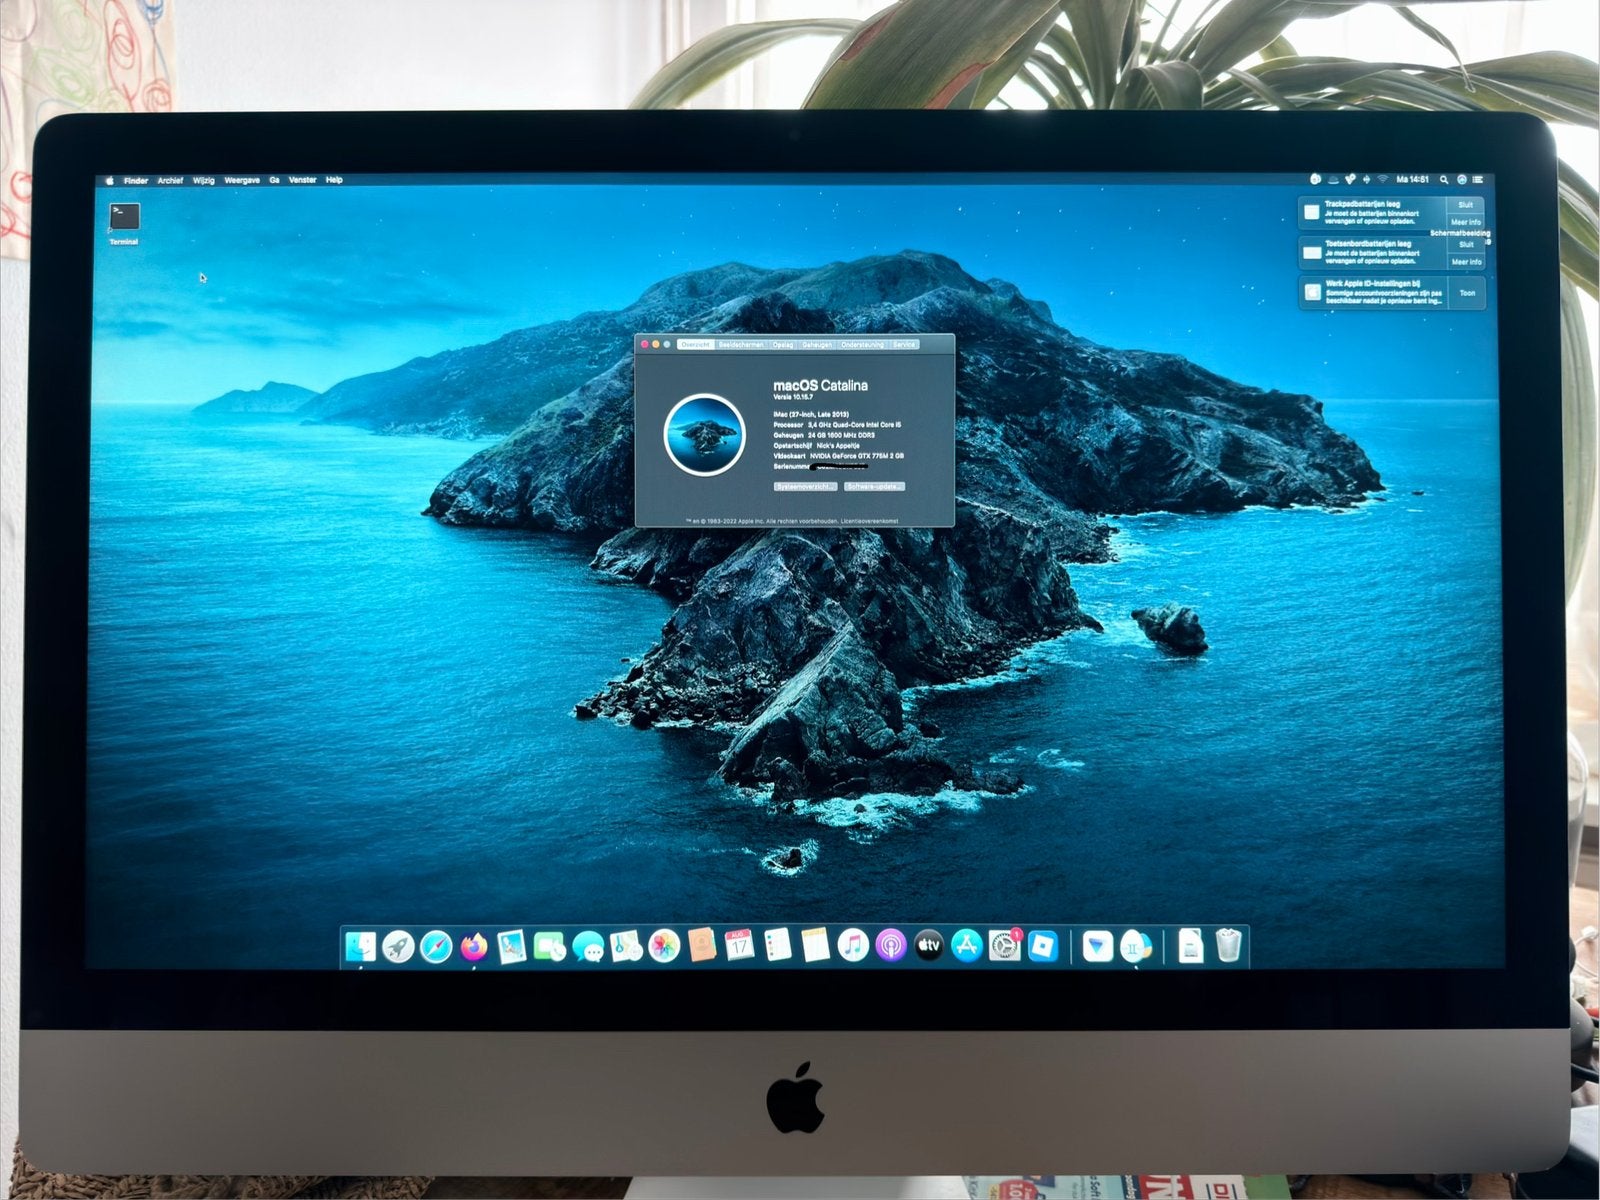Select the Overzicht tab
The width and height of the screenshot is (1600, 1200).
click(x=695, y=344)
